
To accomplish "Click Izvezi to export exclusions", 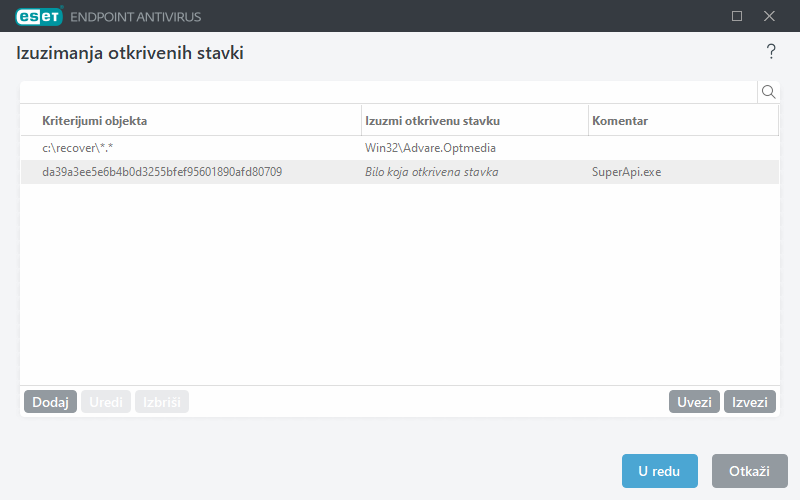I will tap(750, 402).
